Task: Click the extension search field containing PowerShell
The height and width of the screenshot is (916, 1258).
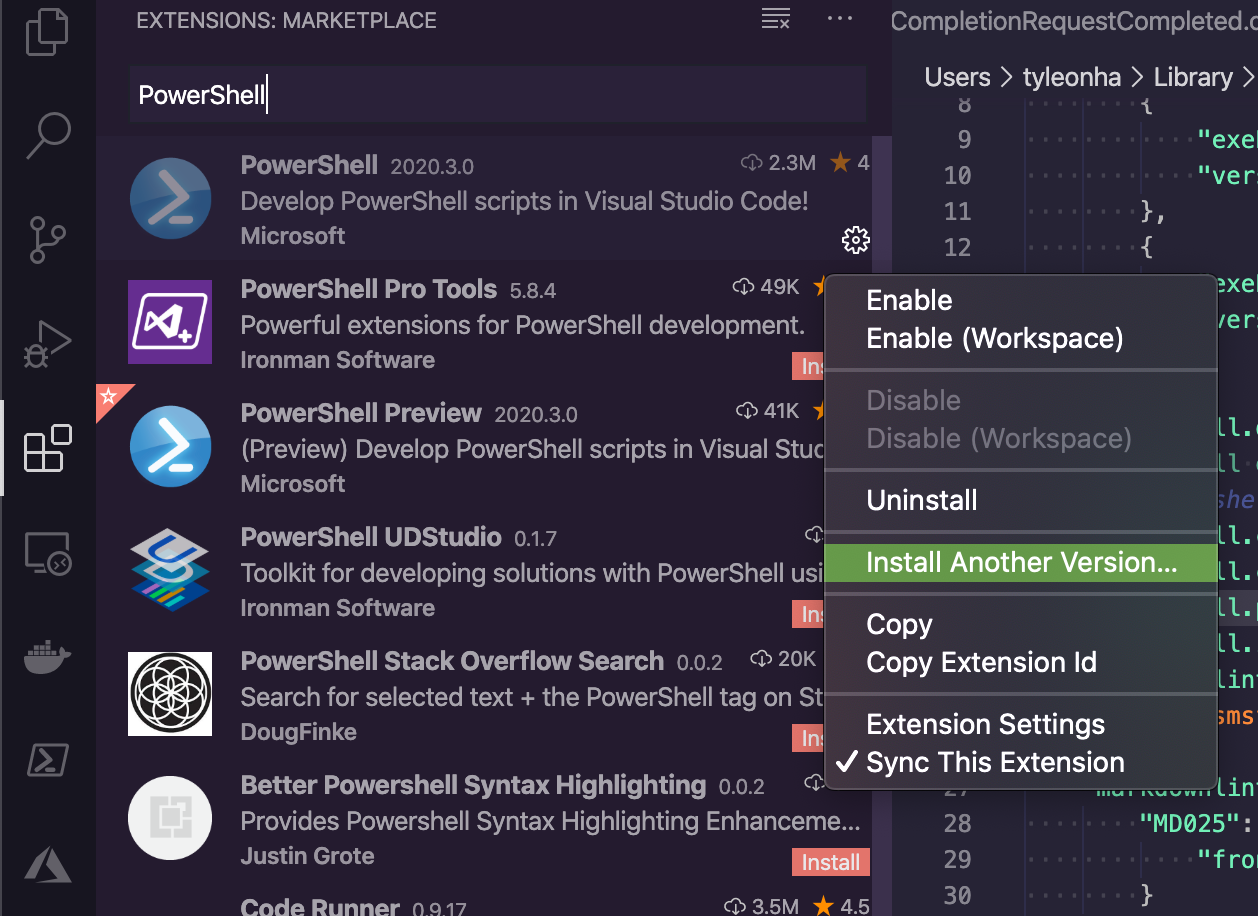Action: 497,95
